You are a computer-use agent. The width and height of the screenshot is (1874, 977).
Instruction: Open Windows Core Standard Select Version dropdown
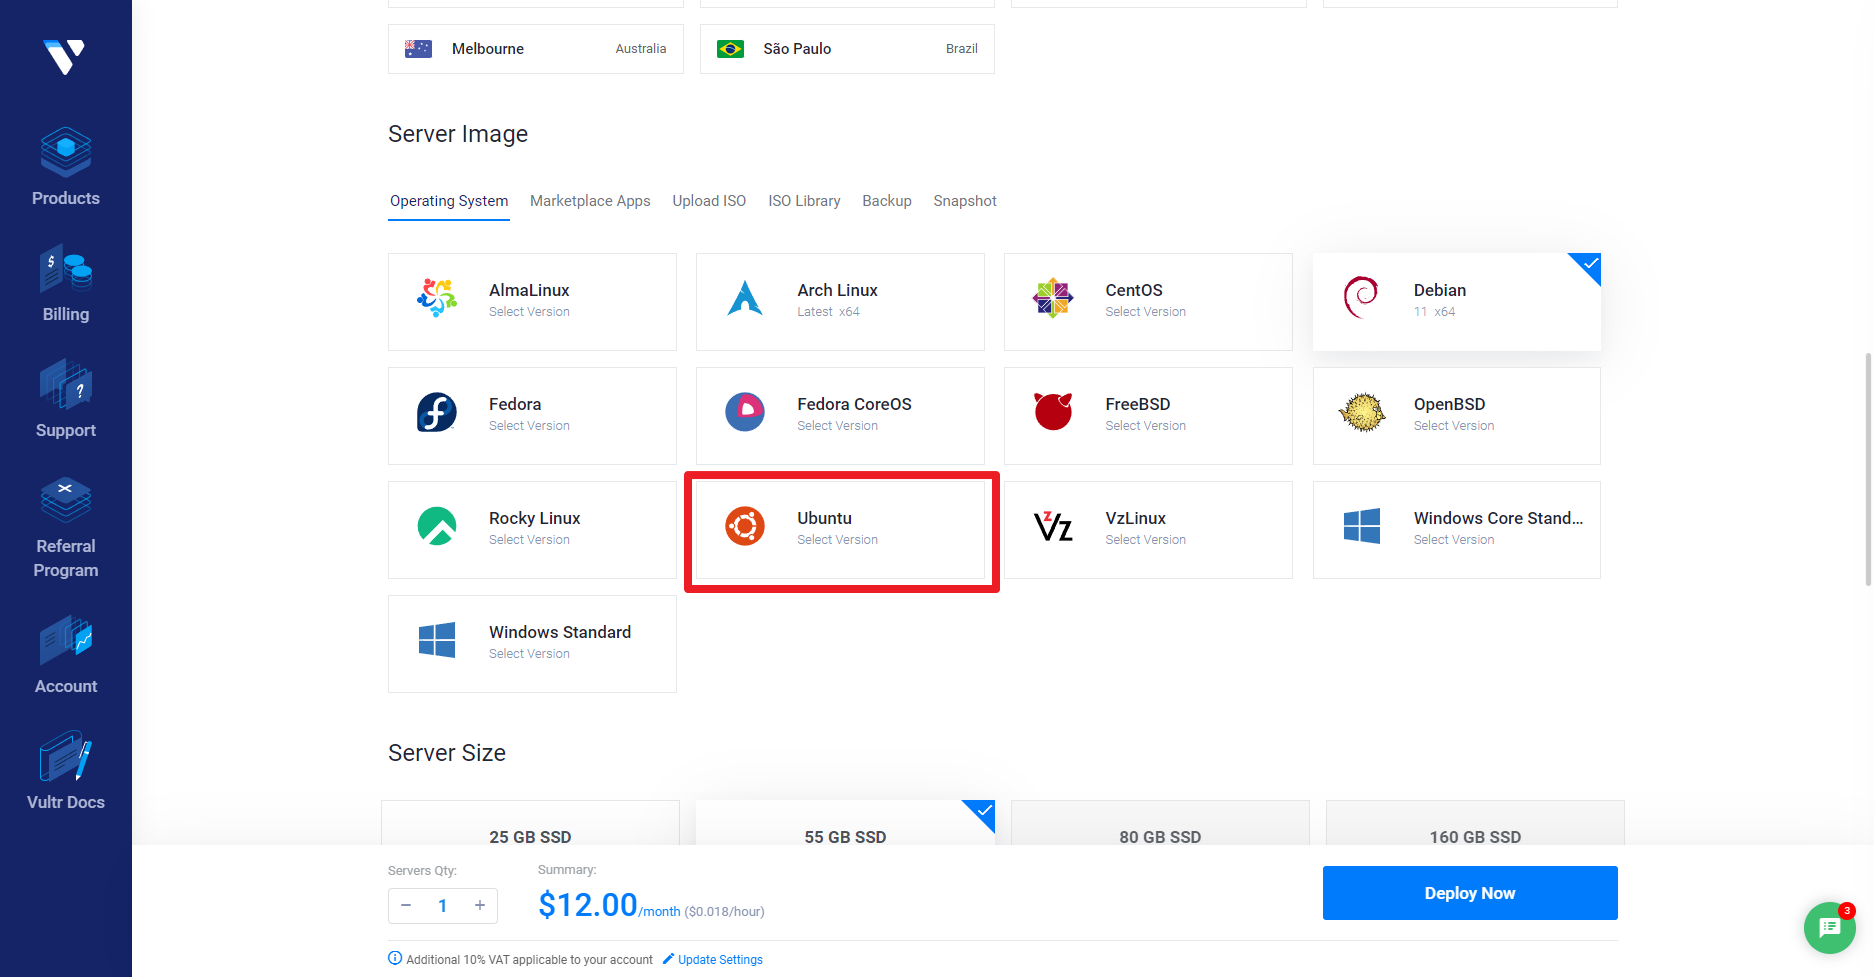[x=1453, y=540]
